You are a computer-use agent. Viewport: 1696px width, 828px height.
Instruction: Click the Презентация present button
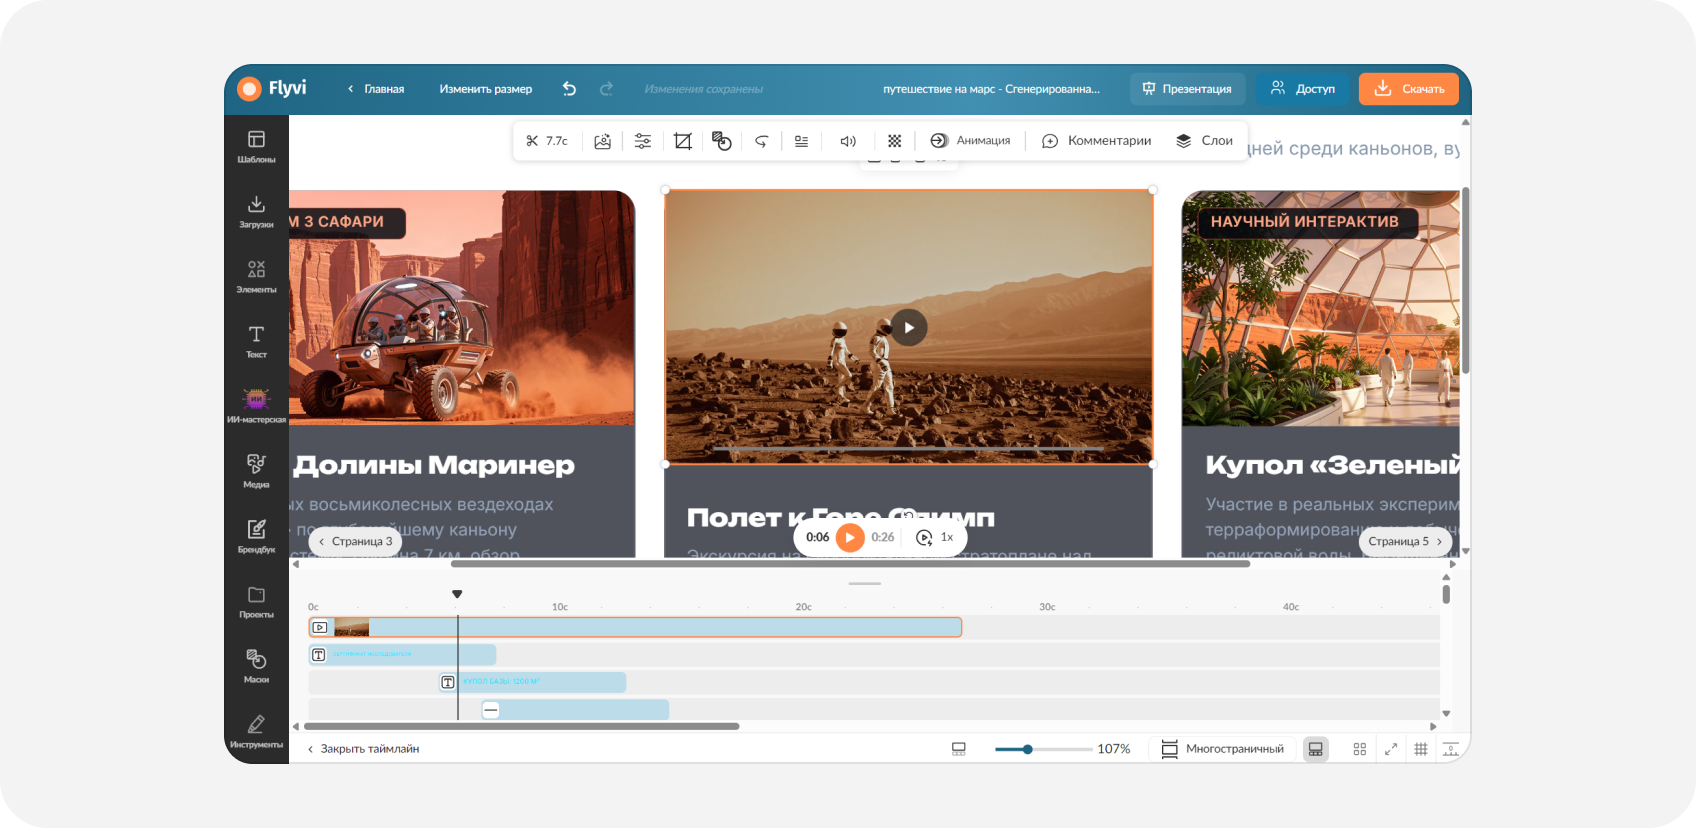point(1188,89)
